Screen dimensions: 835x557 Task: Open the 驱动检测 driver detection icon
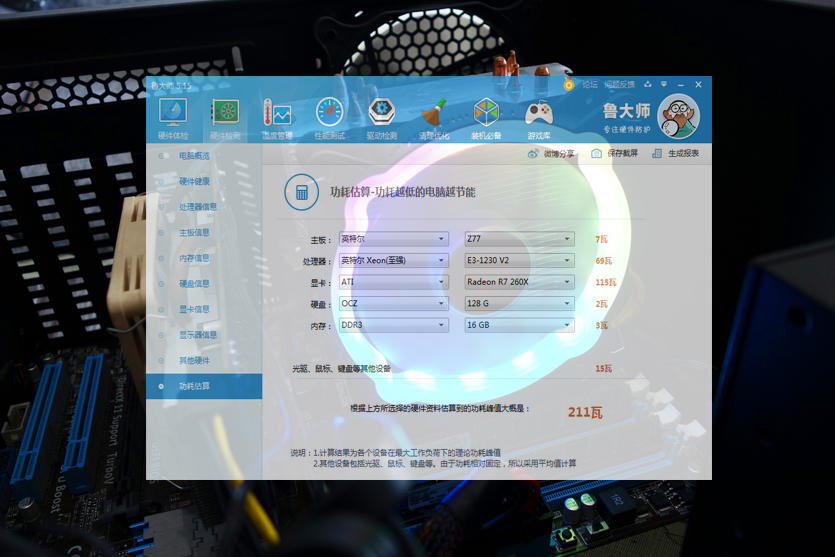pos(381,113)
